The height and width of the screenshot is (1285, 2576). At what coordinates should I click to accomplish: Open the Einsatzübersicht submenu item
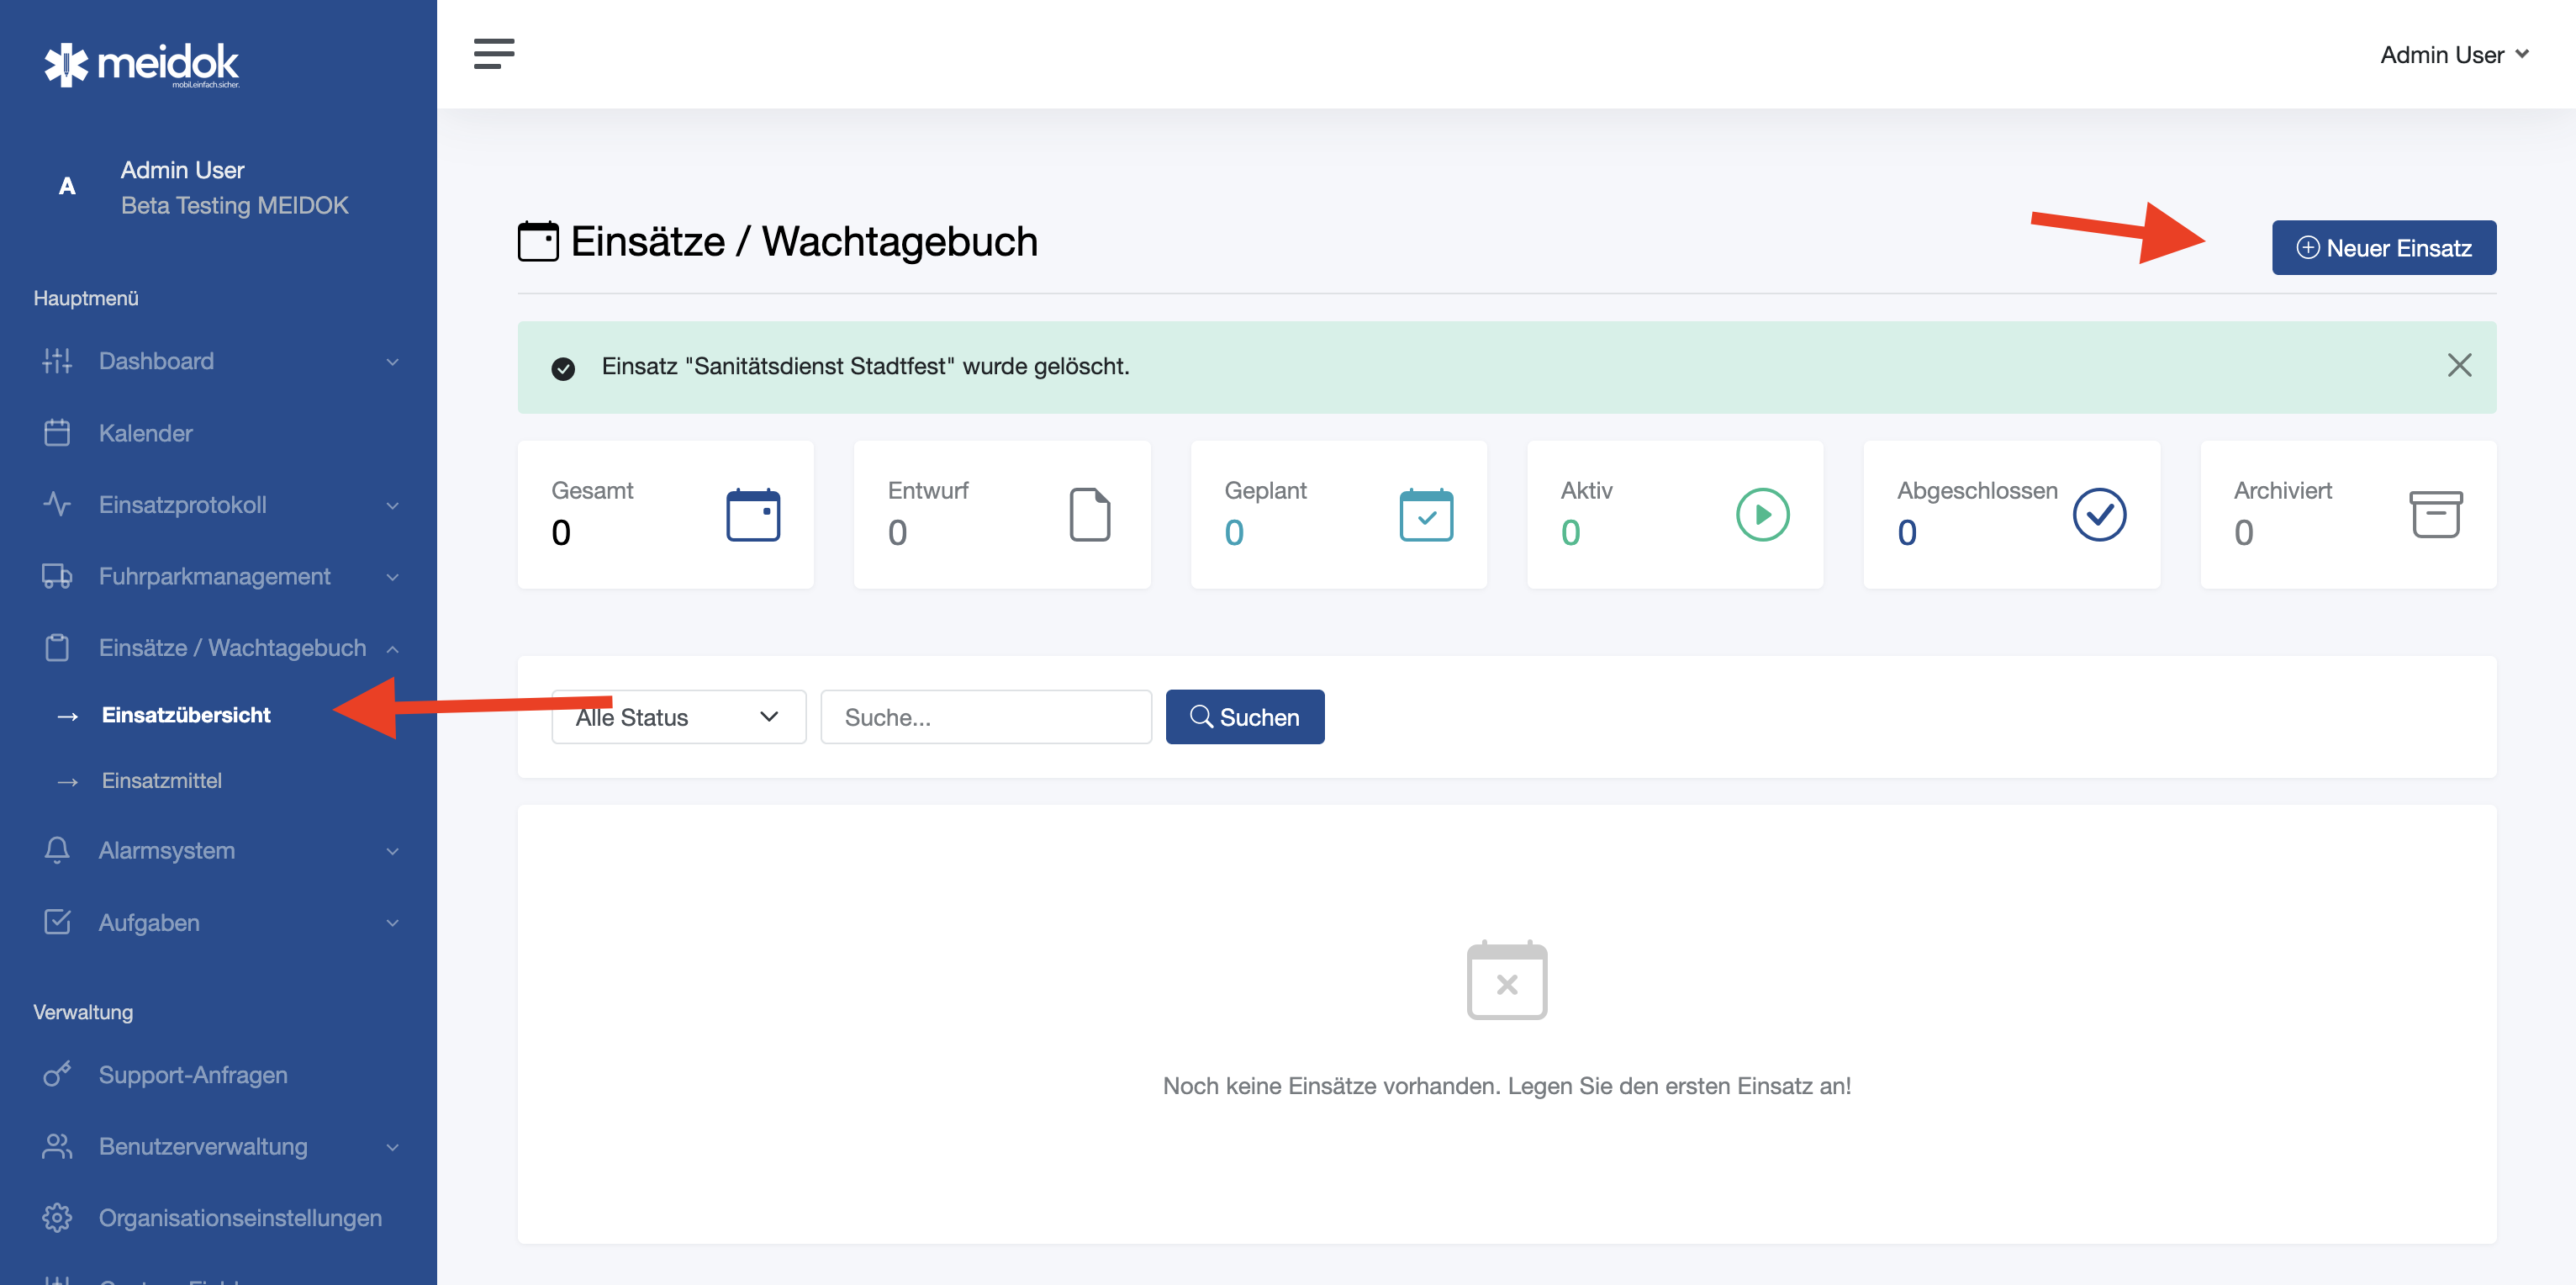(x=186, y=715)
